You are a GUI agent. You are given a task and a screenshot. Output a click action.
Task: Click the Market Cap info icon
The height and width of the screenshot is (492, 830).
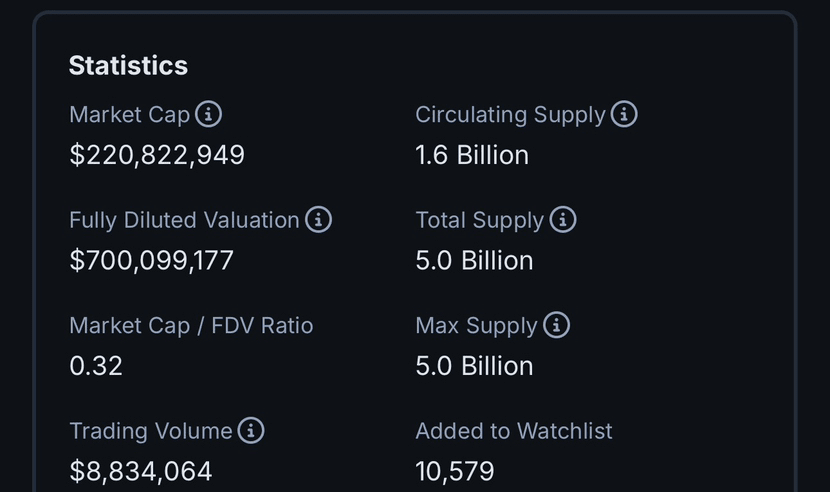[208, 114]
